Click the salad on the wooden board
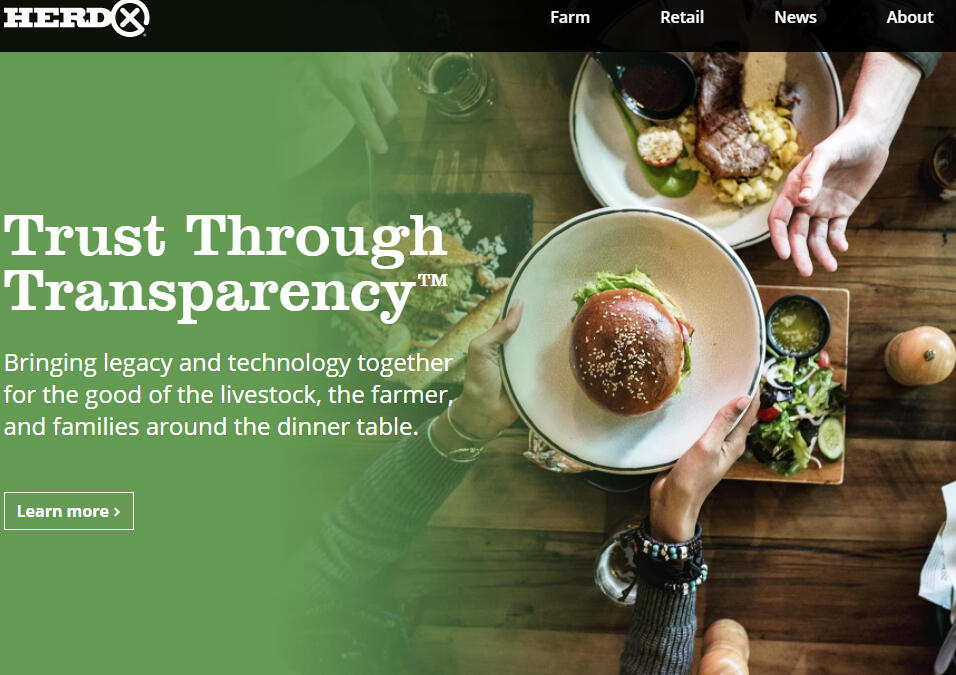This screenshot has height=675, width=956. point(796,412)
